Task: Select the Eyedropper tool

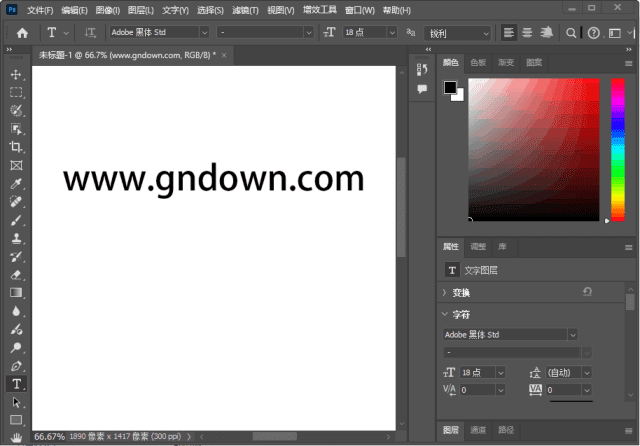Action: (x=16, y=184)
